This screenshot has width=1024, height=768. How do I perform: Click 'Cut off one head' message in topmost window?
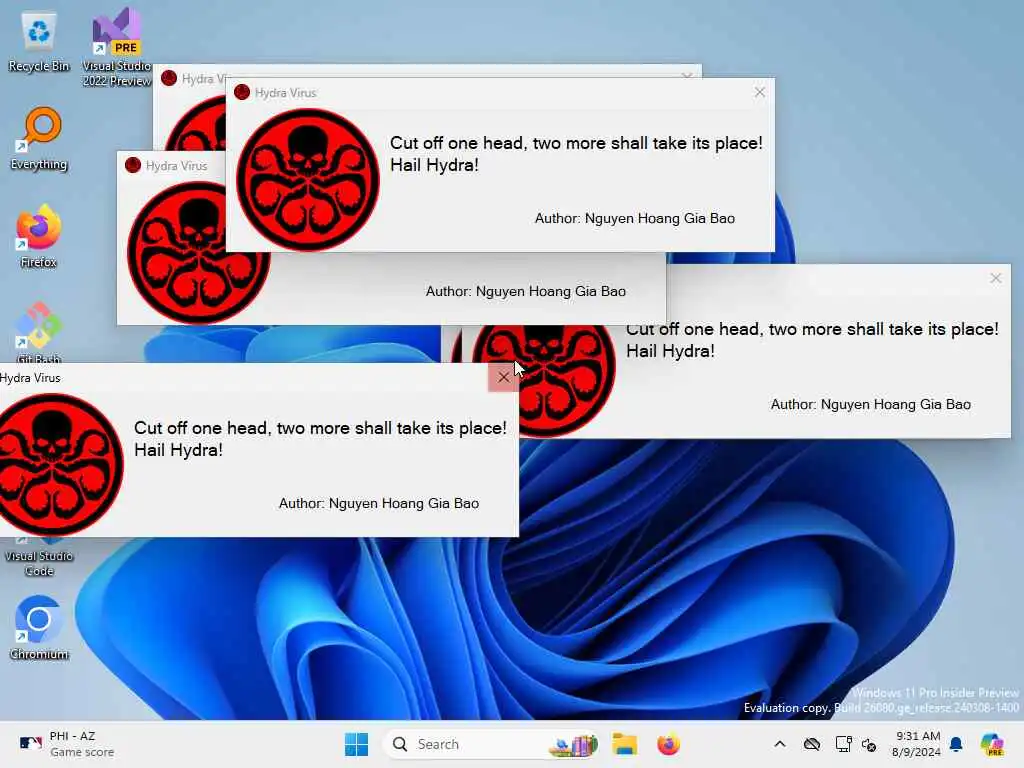pos(576,154)
